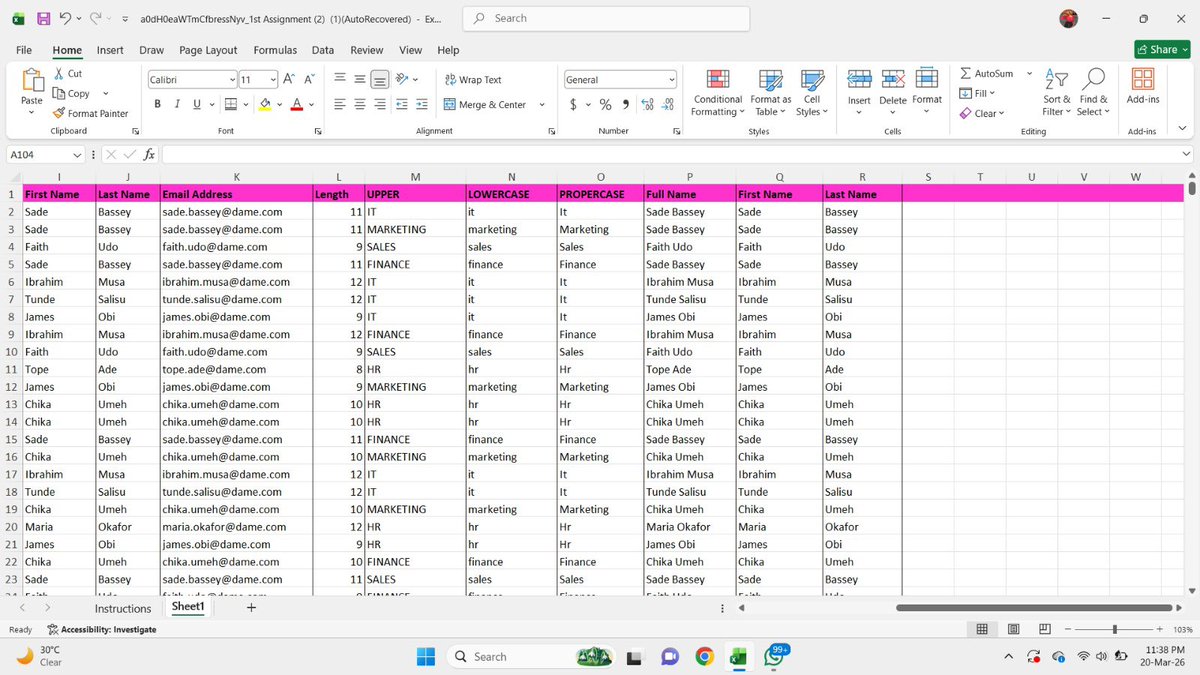Open the Add-ins button
The height and width of the screenshot is (675, 1200).
pos(1143,87)
